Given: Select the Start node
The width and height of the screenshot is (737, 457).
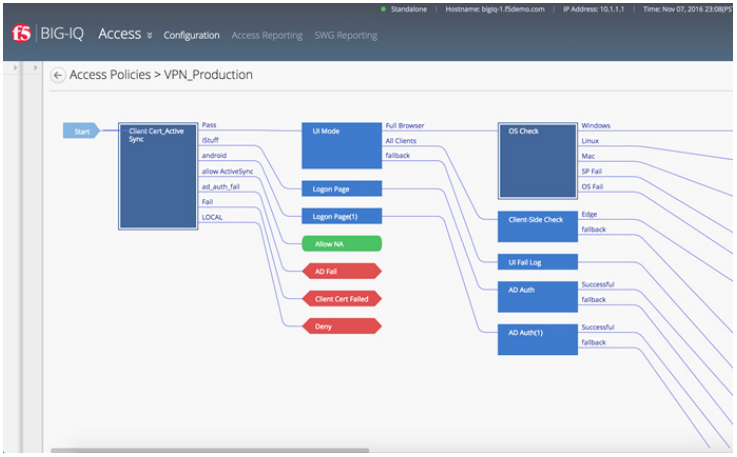Looking at the screenshot, I should tap(81, 131).
